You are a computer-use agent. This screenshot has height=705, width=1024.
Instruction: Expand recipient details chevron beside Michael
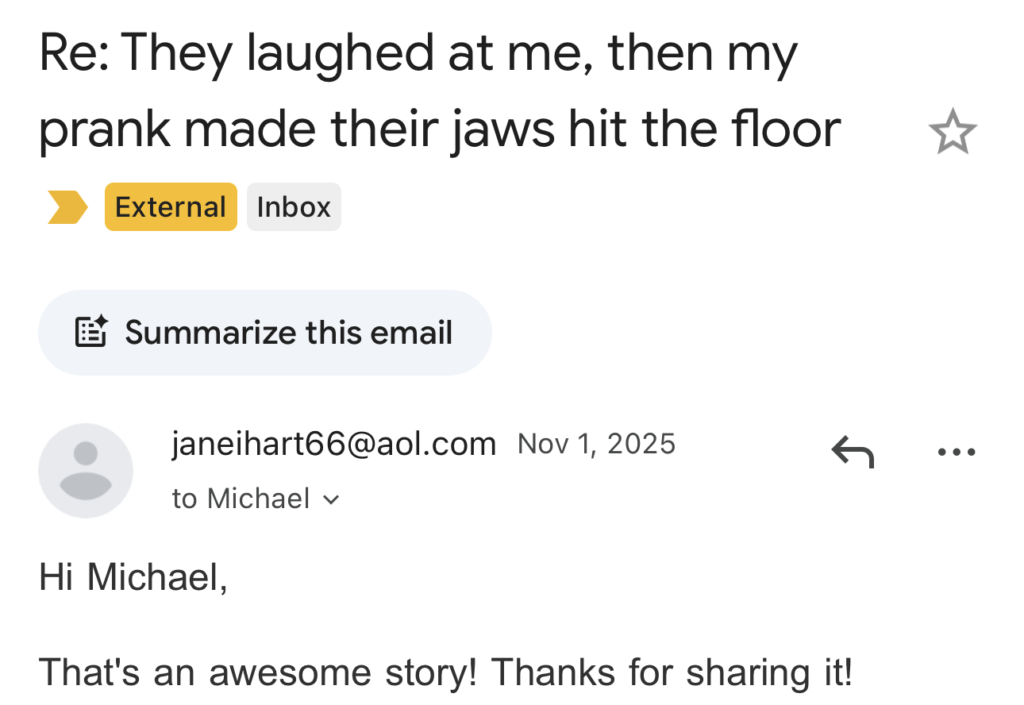(x=332, y=499)
